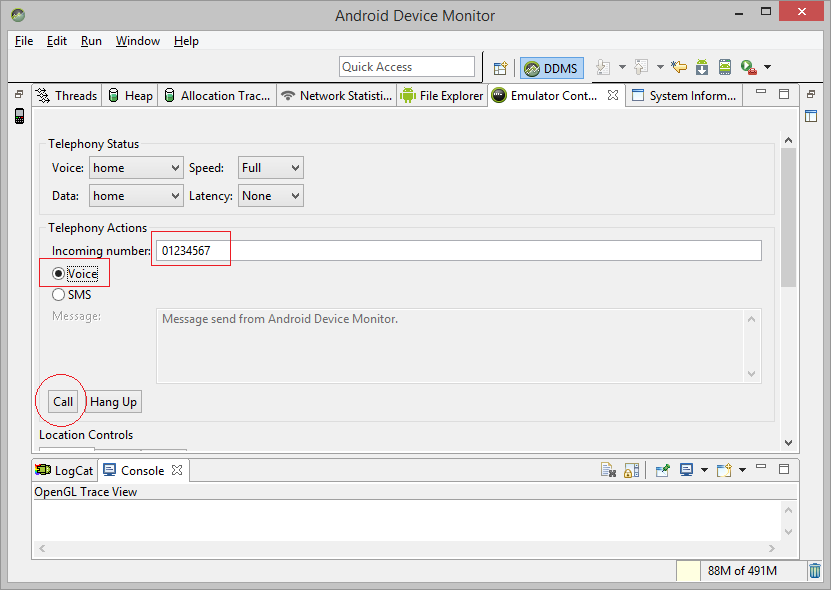Click the Message text area

pyautogui.click(x=458, y=346)
